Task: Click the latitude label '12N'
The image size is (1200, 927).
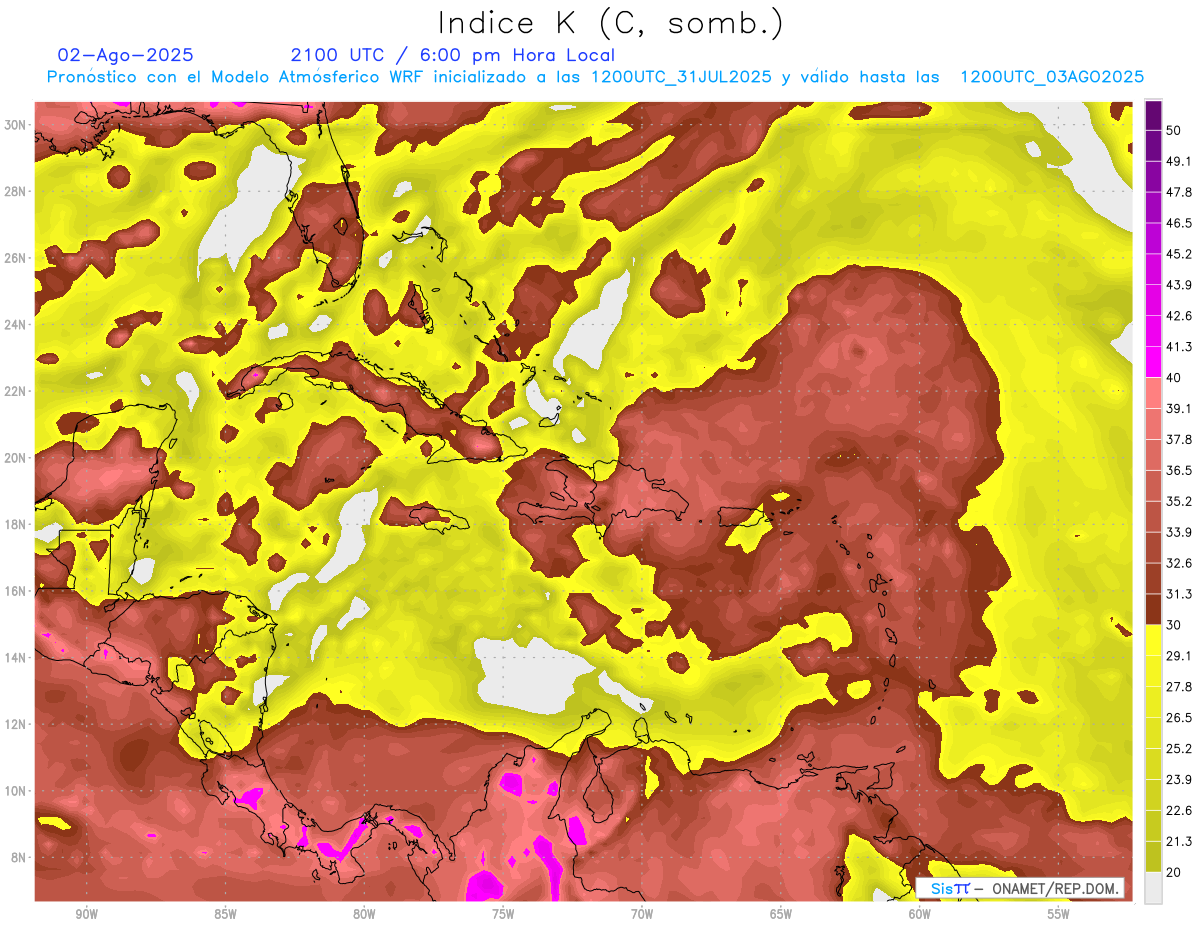Action: 15,724
